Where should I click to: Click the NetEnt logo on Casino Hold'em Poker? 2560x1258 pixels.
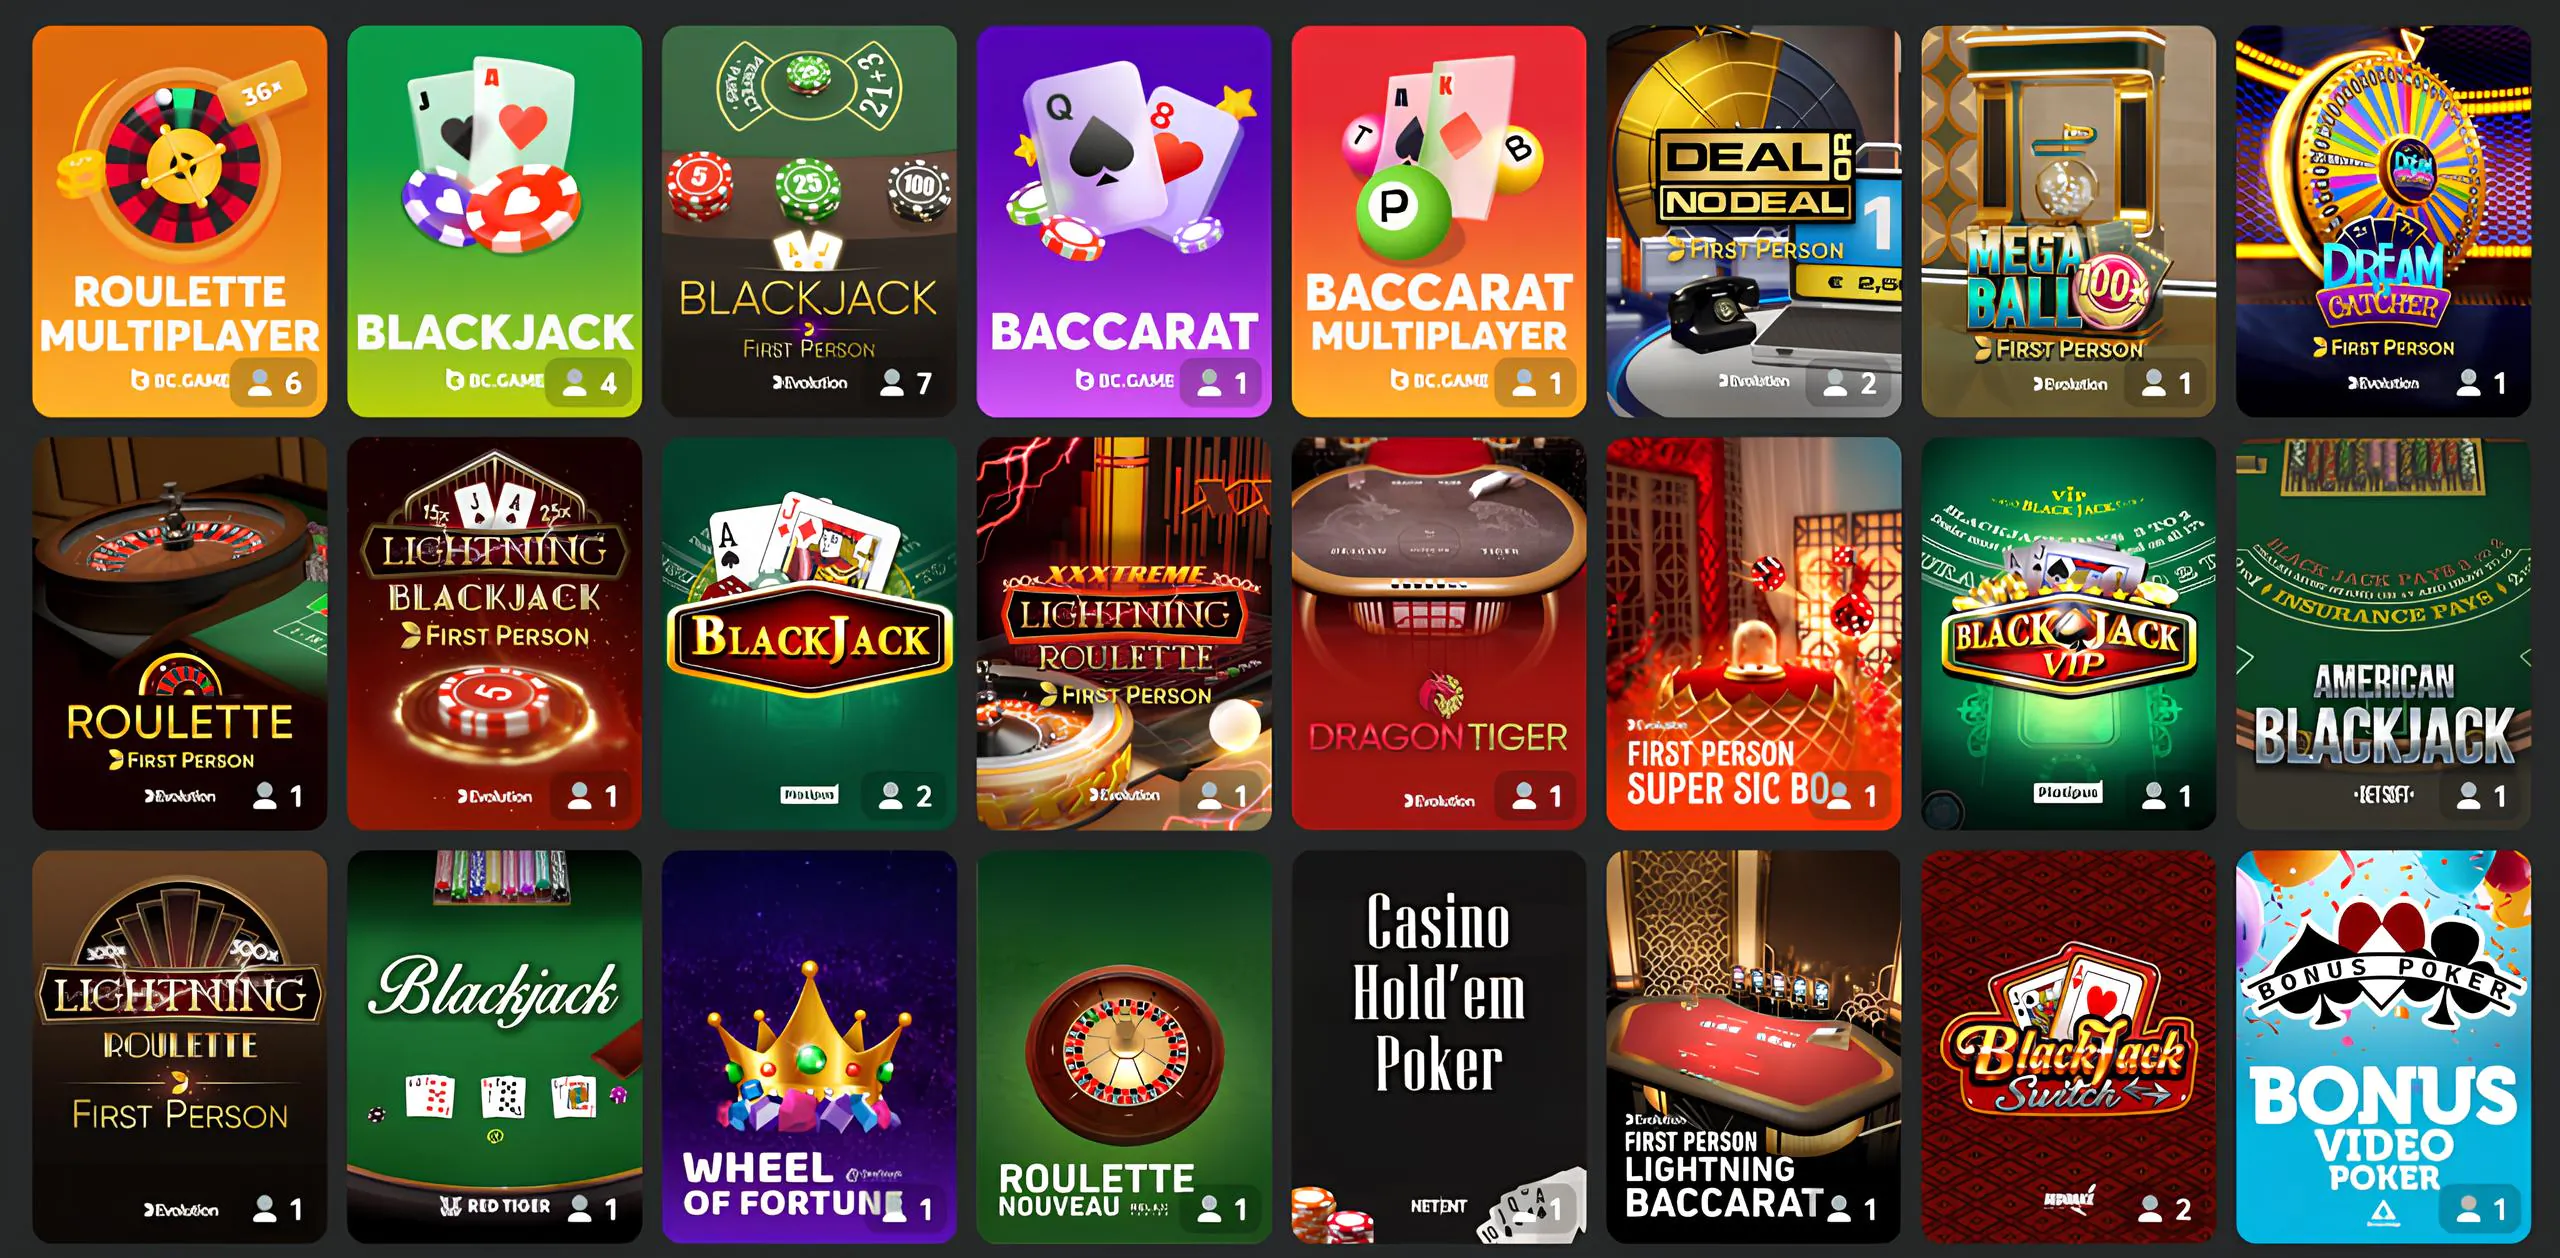(x=1438, y=1207)
